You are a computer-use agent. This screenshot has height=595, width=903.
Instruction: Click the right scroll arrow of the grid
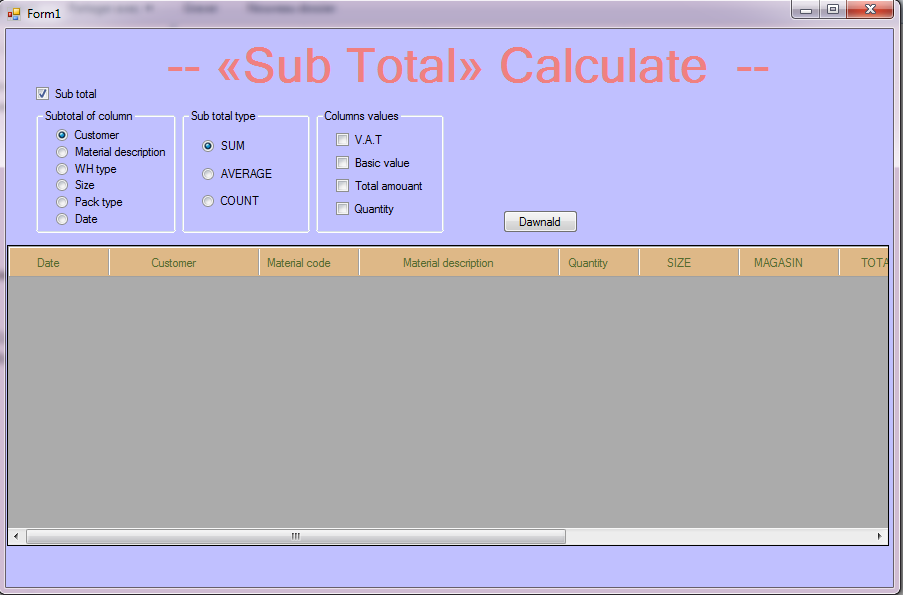[x=878, y=536]
